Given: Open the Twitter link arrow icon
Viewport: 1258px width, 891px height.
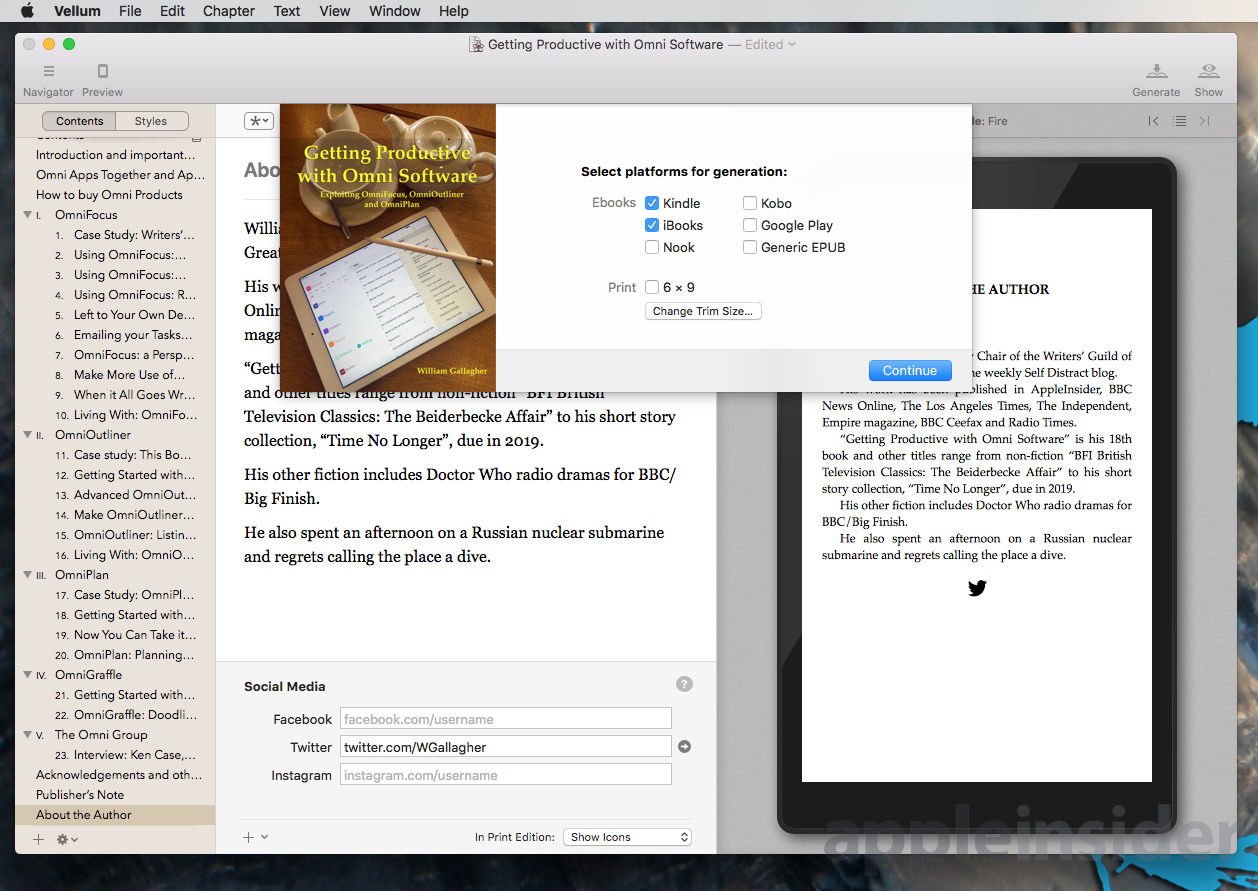Looking at the screenshot, I should [684, 746].
